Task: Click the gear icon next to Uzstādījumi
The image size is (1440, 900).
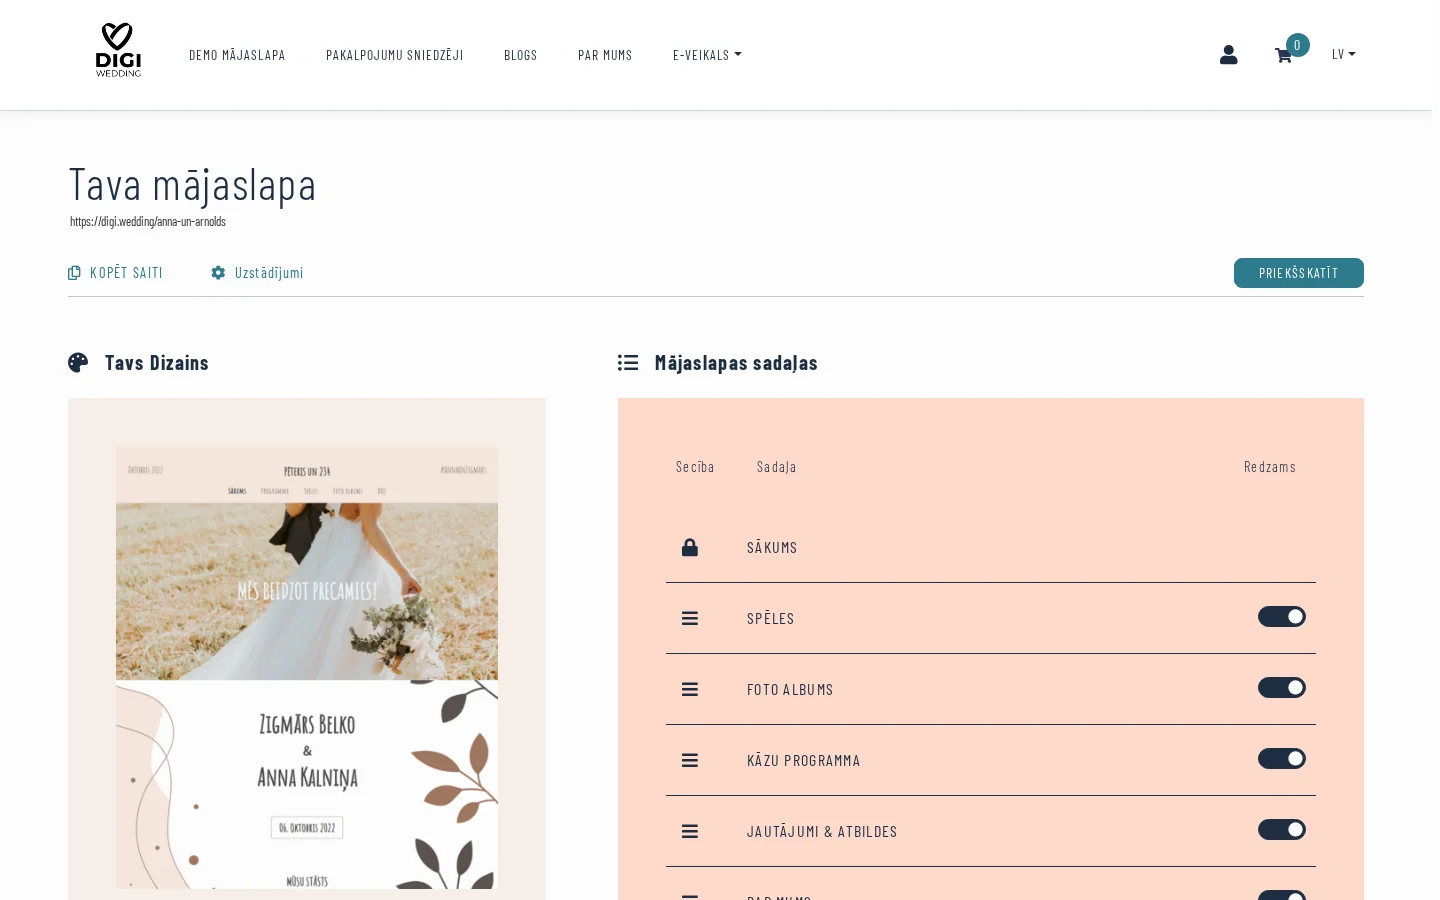Action: (218, 272)
